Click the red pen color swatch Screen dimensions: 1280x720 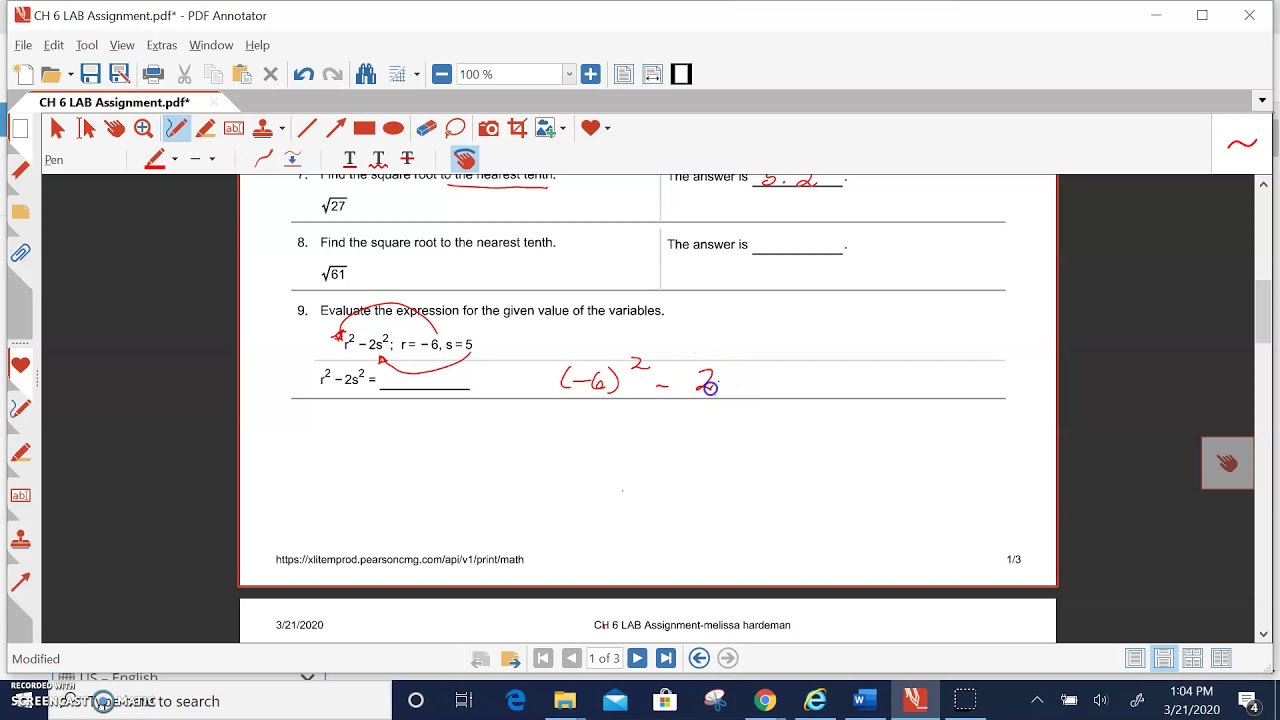point(155,159)
